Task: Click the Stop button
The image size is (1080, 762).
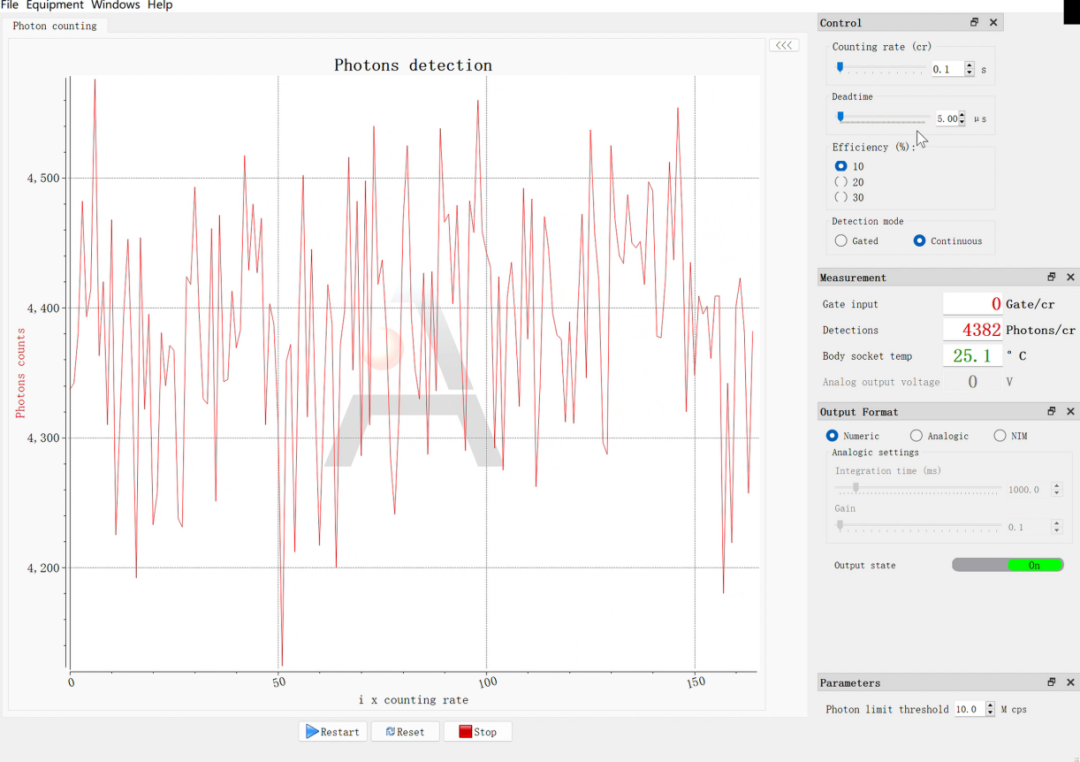Action: point(478,732)
